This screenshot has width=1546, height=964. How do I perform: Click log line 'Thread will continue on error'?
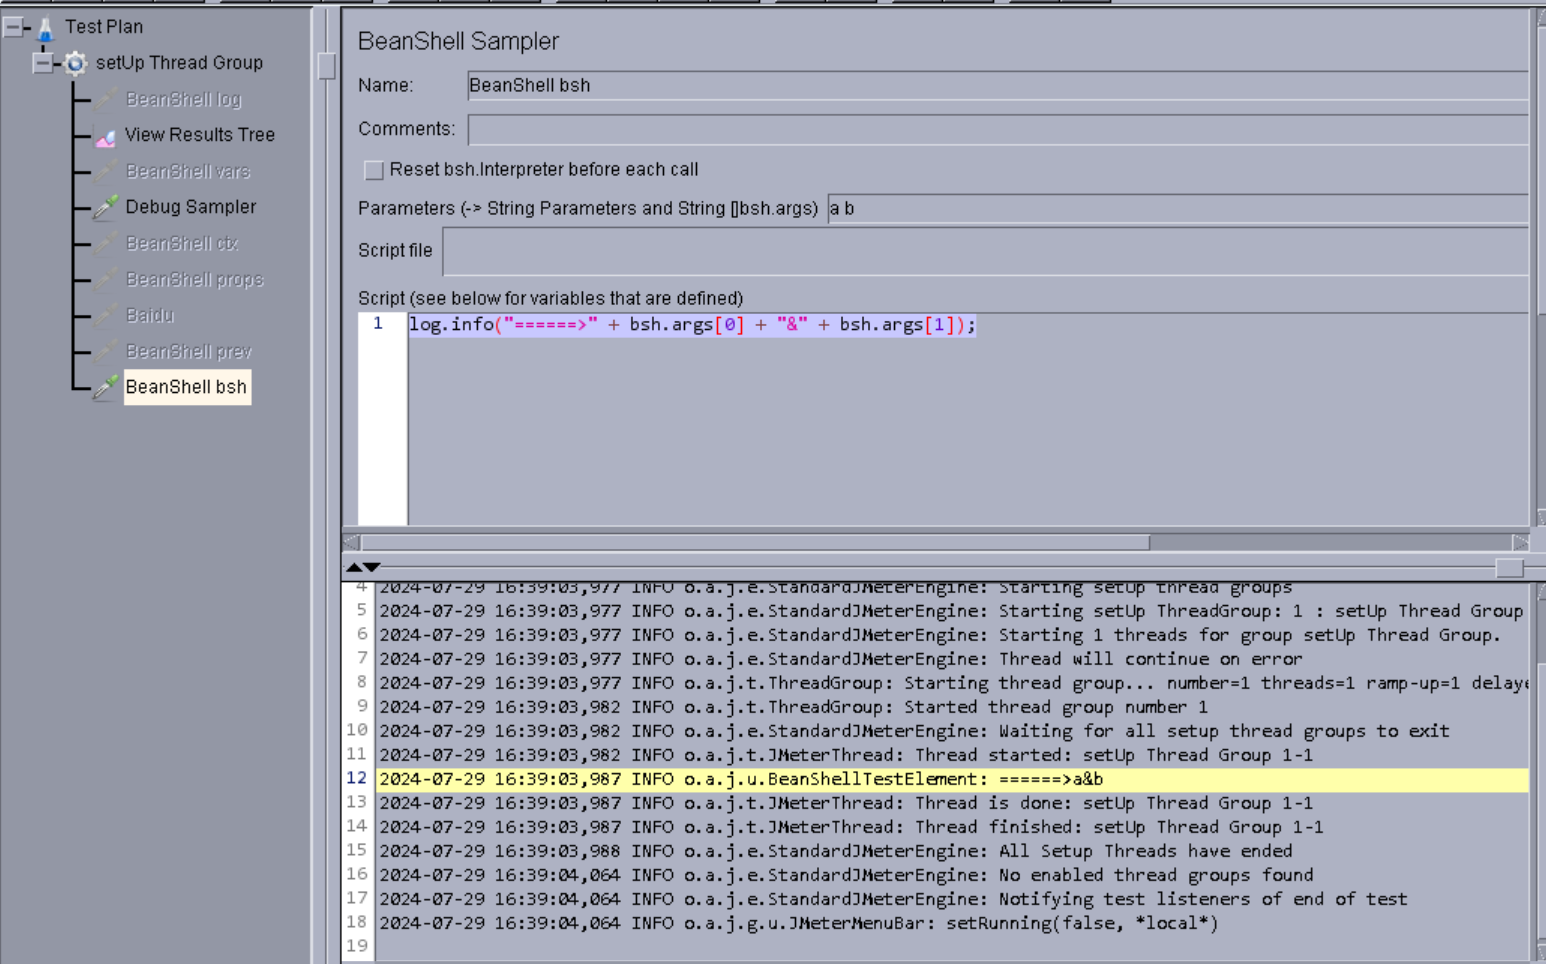coord(841,659)
